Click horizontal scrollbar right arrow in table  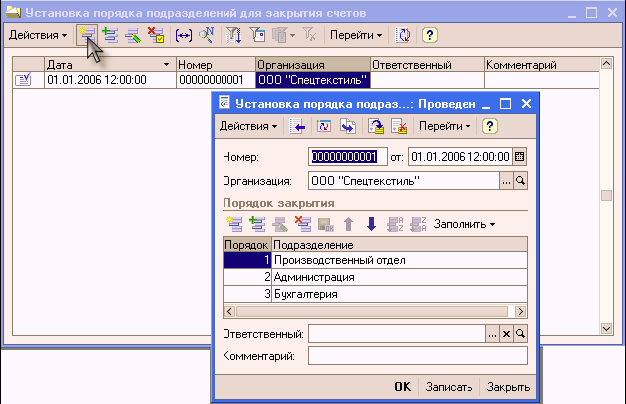click(x=520, y=311)
